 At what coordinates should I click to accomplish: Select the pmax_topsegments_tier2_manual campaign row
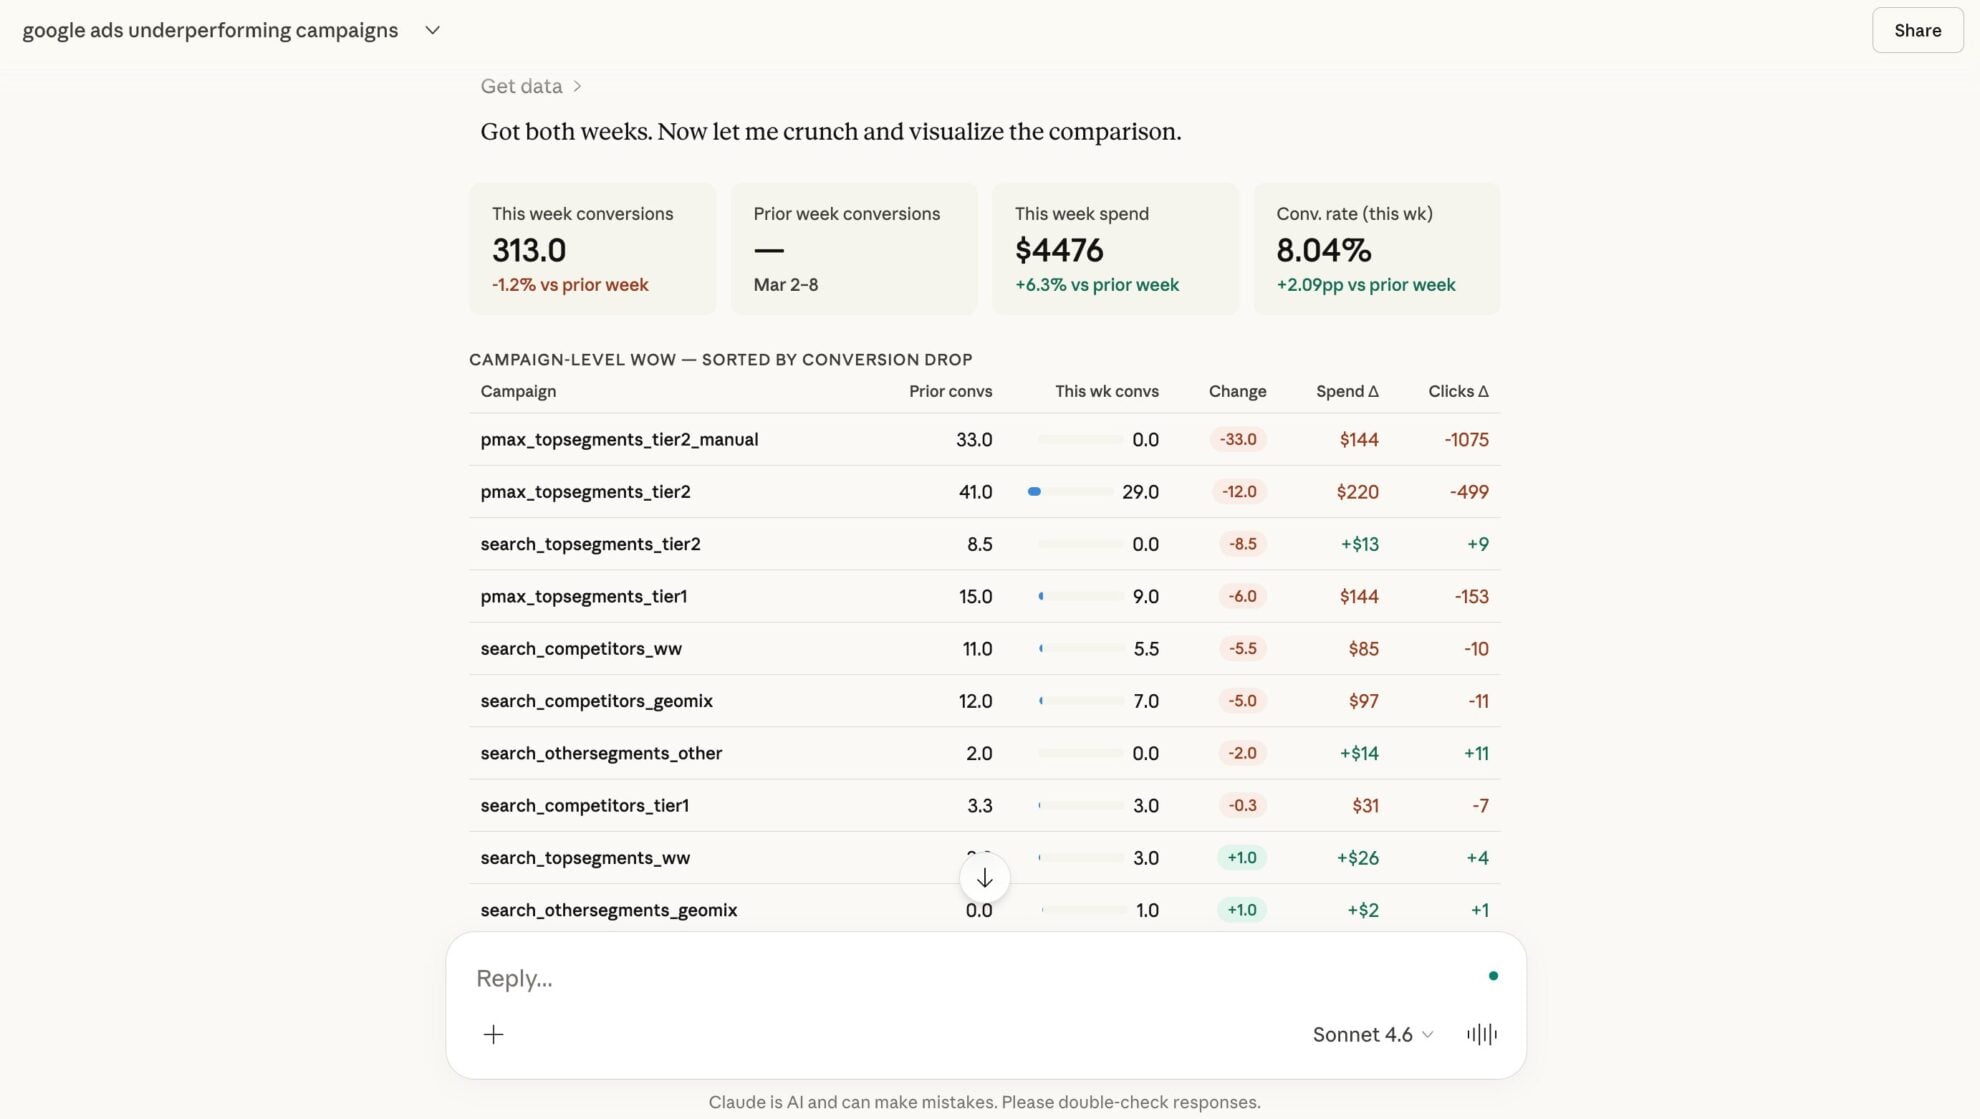619,439
